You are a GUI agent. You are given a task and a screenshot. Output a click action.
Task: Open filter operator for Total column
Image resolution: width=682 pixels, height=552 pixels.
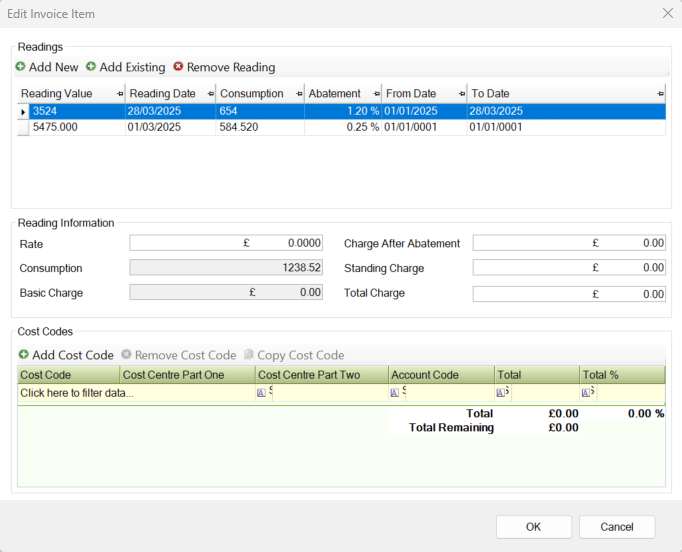tap(500, 393)
